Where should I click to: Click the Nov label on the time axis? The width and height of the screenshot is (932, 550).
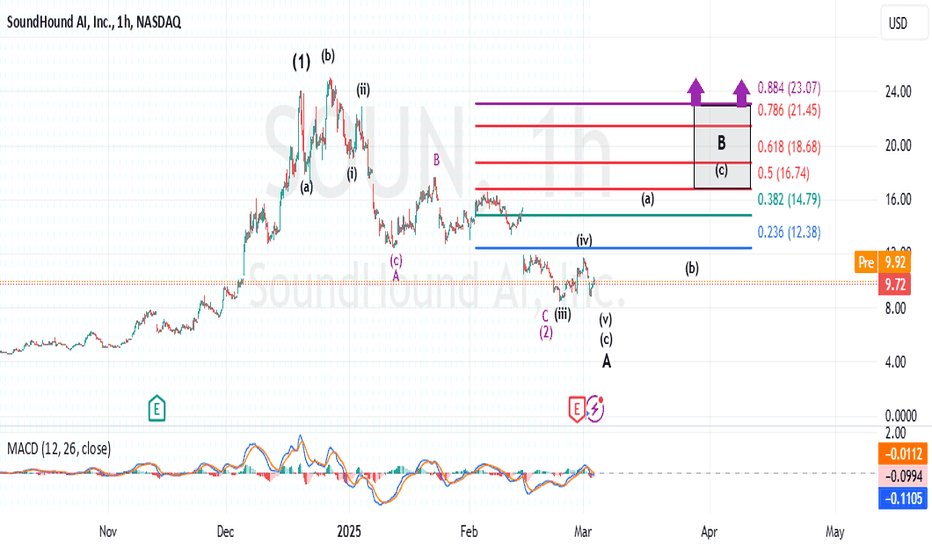[108, 532]
